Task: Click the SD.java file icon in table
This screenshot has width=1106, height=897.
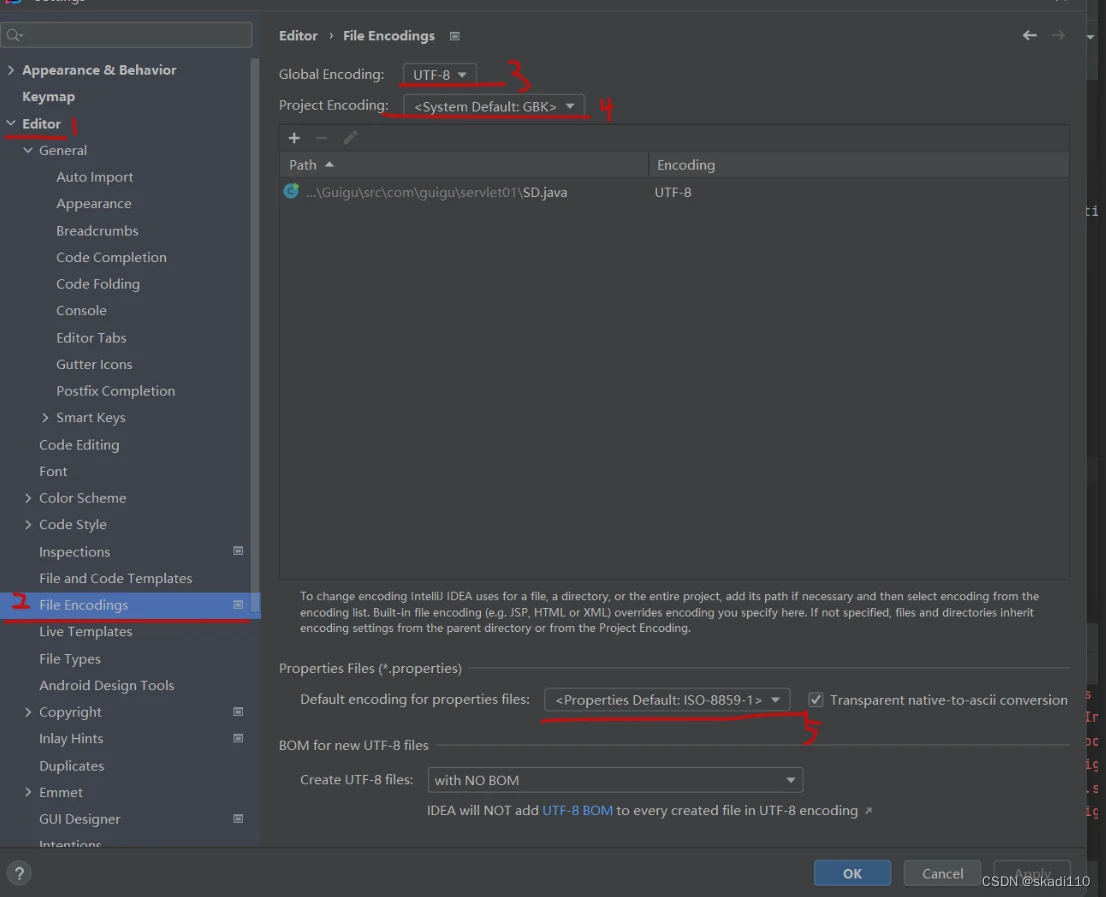Action: 291,192
